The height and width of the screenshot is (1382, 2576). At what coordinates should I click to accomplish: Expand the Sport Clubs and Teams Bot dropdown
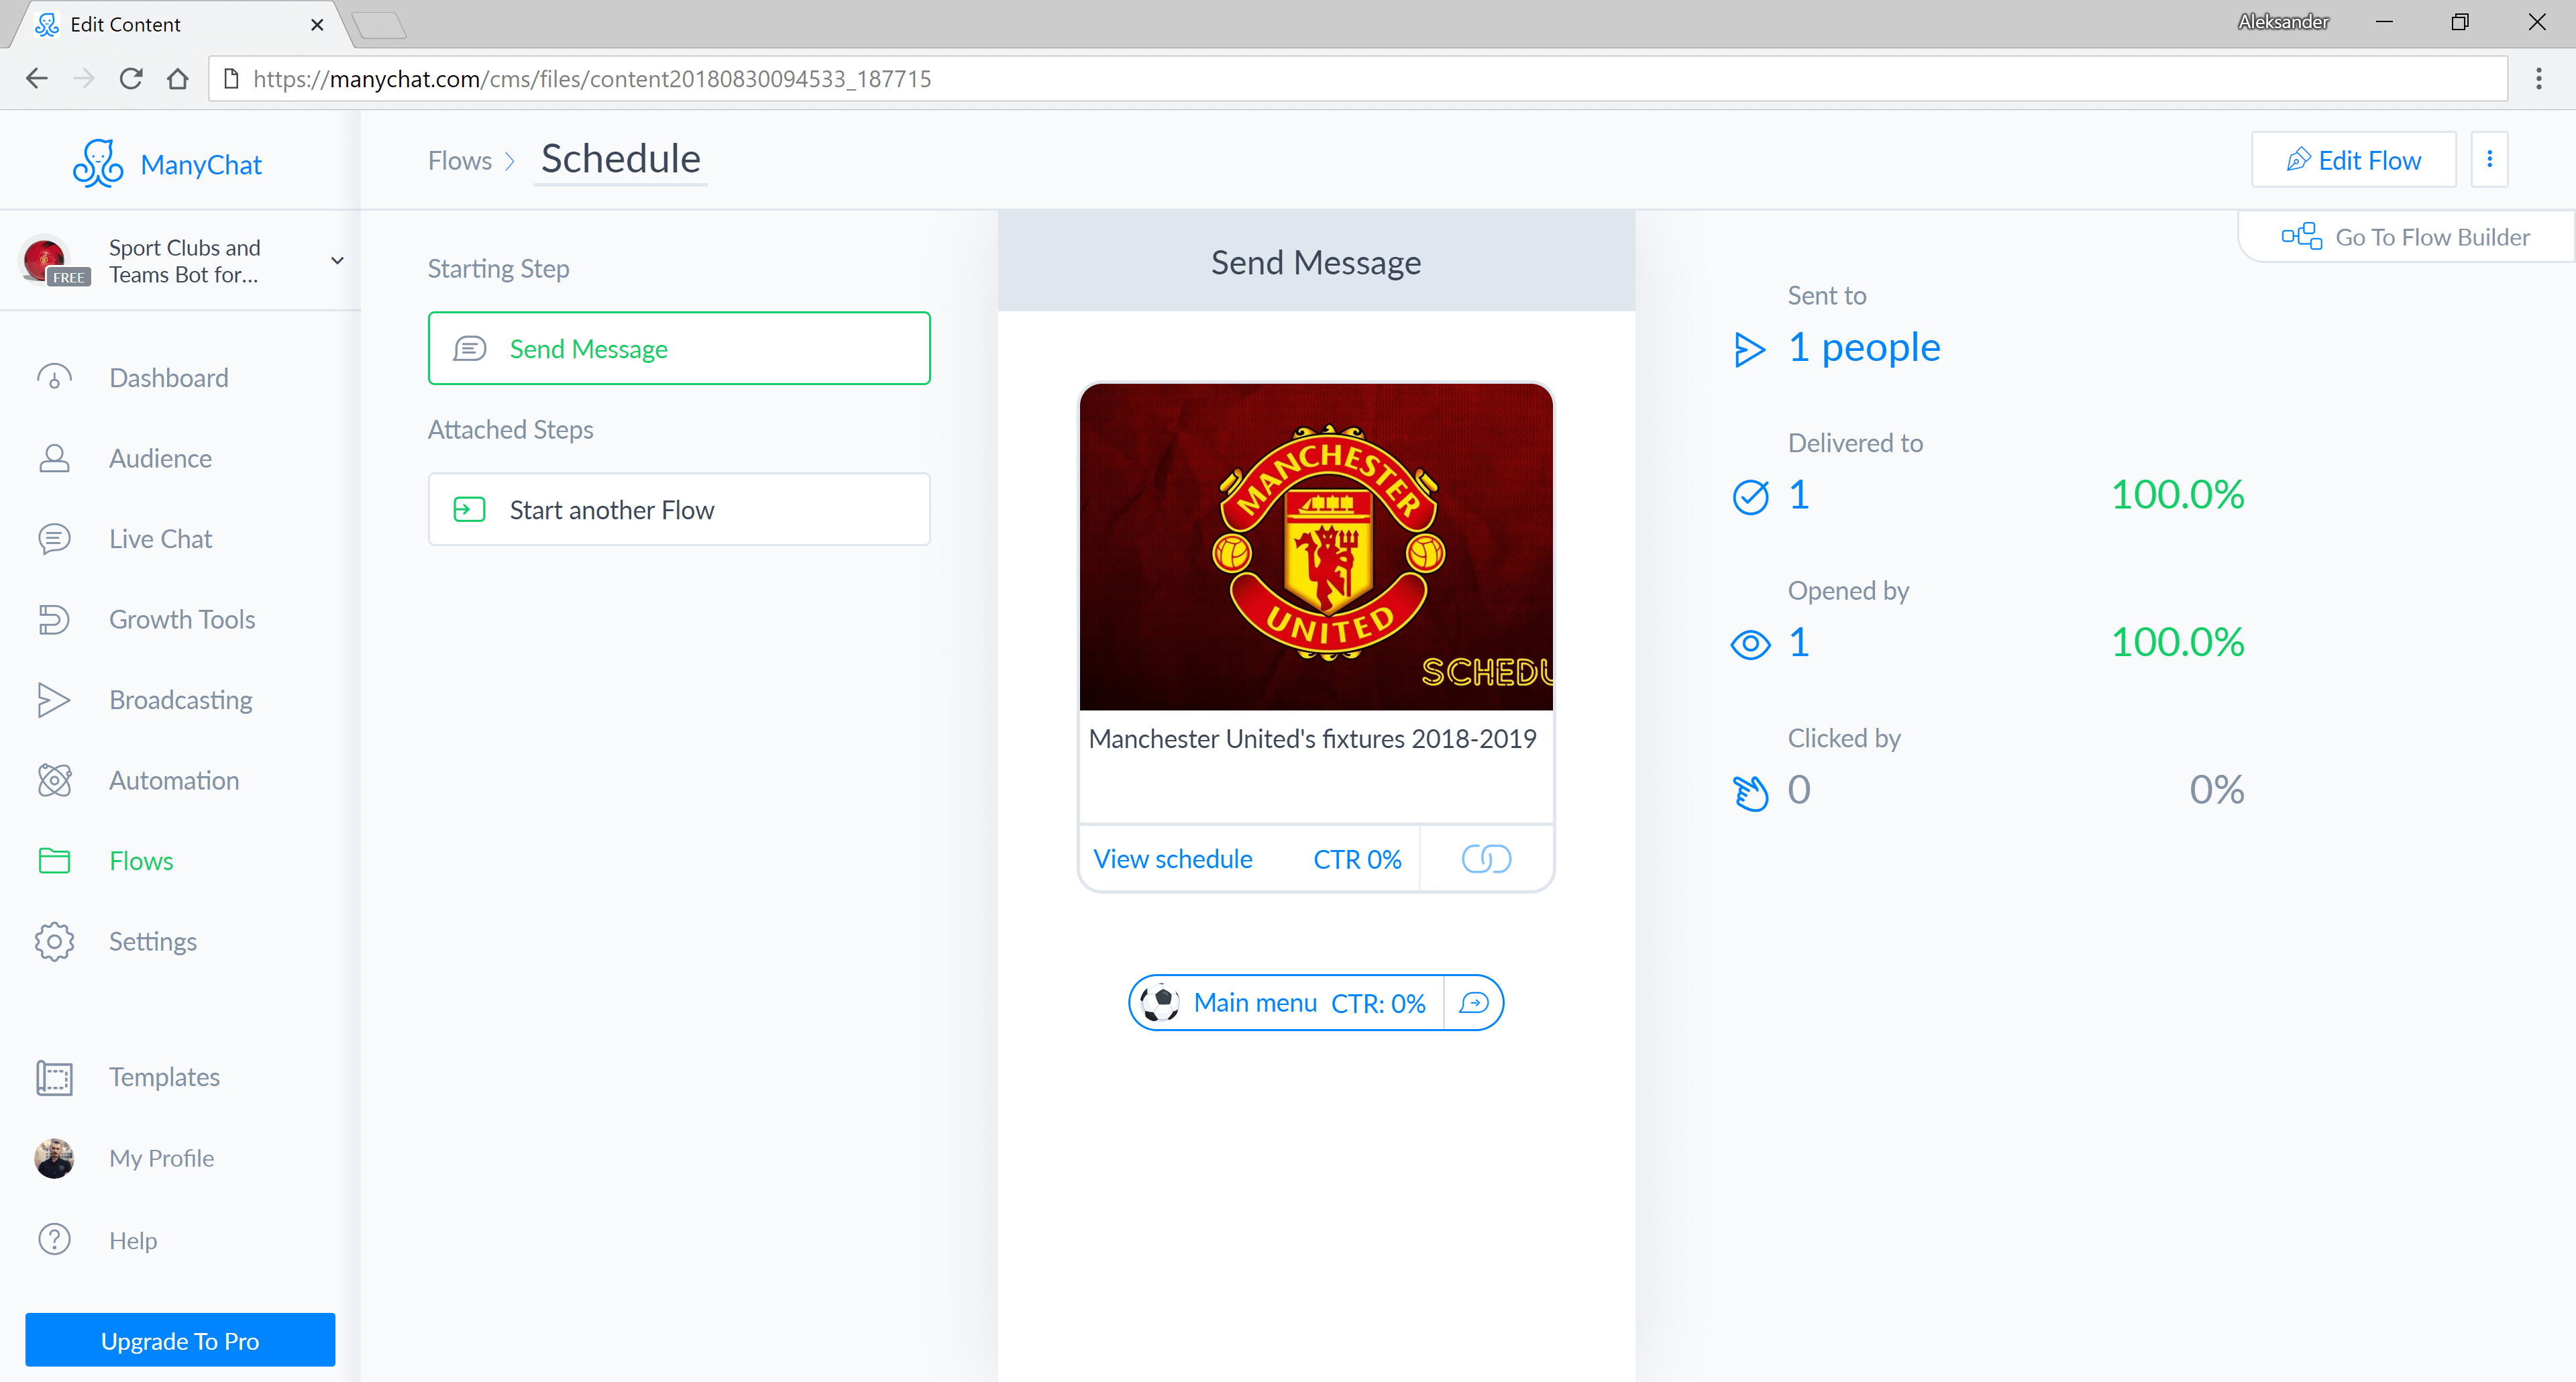(337, 261)
